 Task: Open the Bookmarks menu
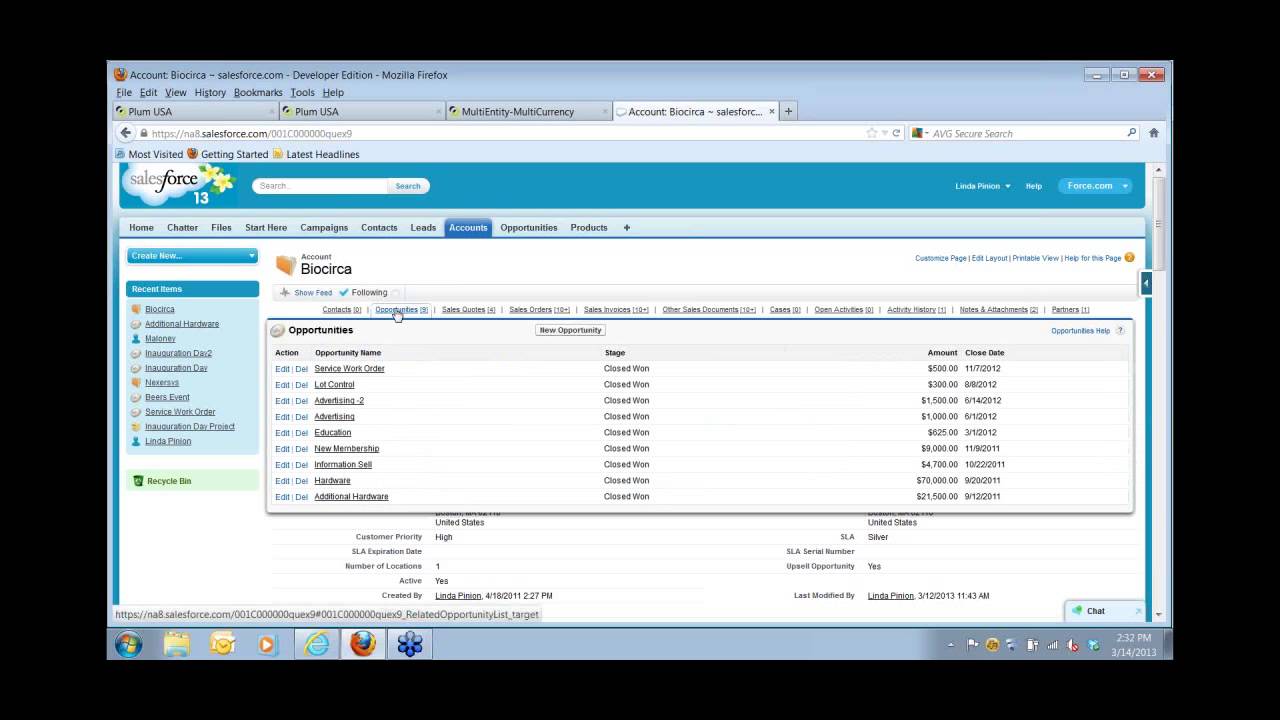pyautogui.click(x=258, y=92)
